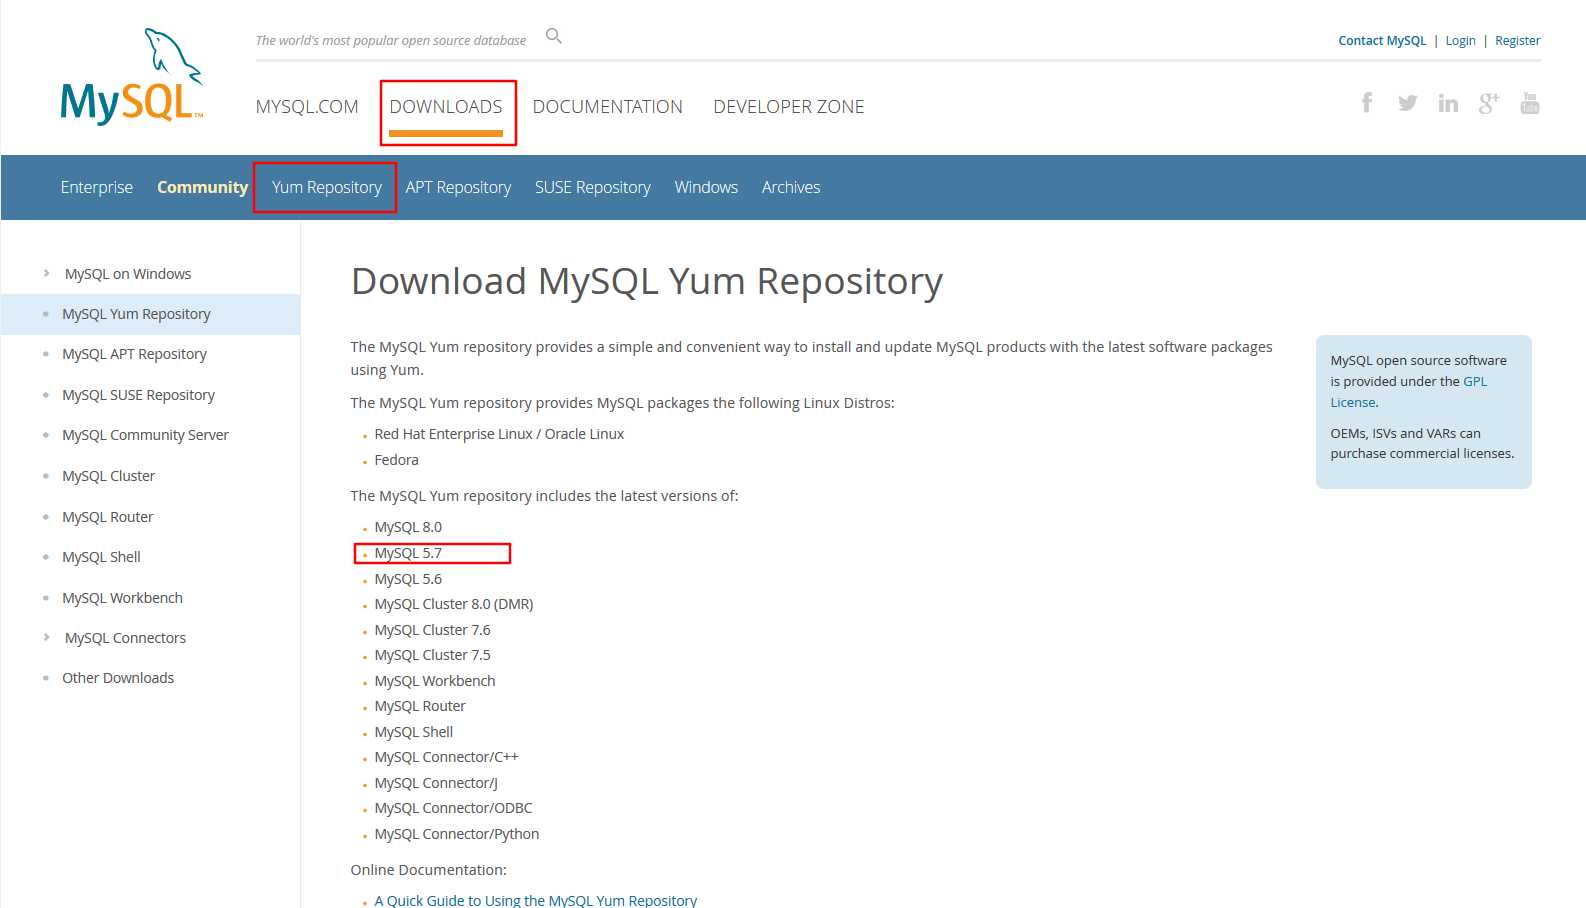This screenshot has width=1586, height=908.
Task: Open the Twitter social icon
Action: coord(1407,103)
